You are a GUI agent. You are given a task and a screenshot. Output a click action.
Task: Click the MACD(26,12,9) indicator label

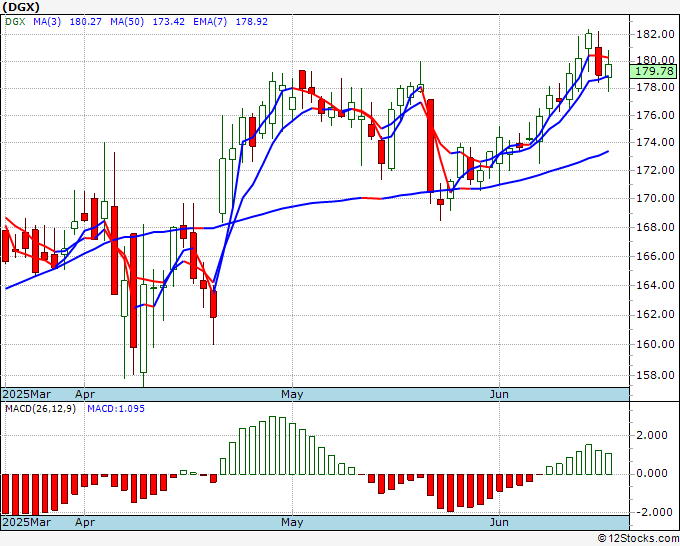(x=40, y=409)
